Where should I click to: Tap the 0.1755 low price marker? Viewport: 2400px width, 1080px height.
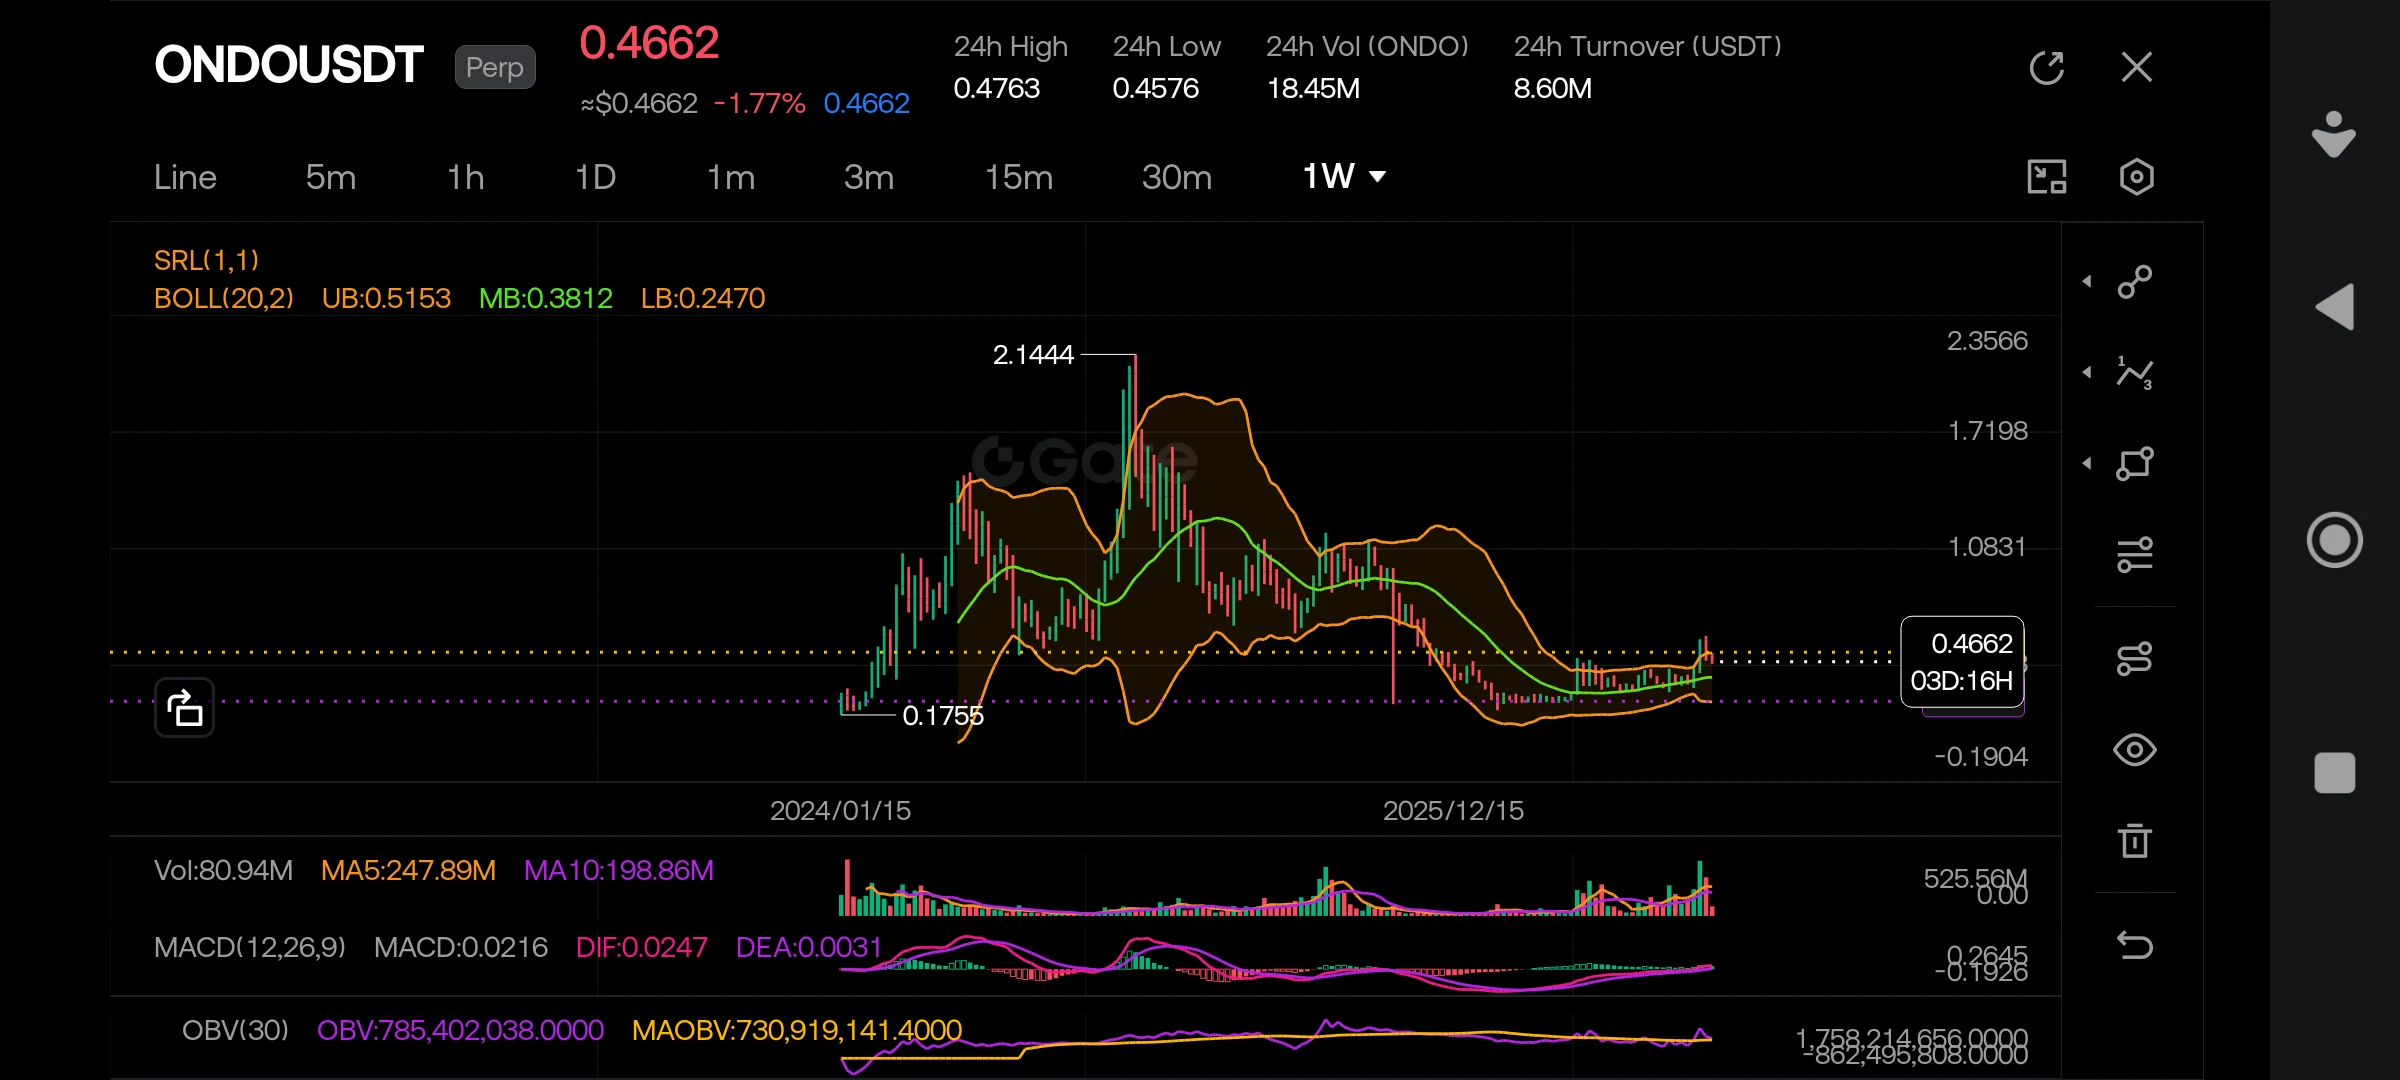[943, 716]
